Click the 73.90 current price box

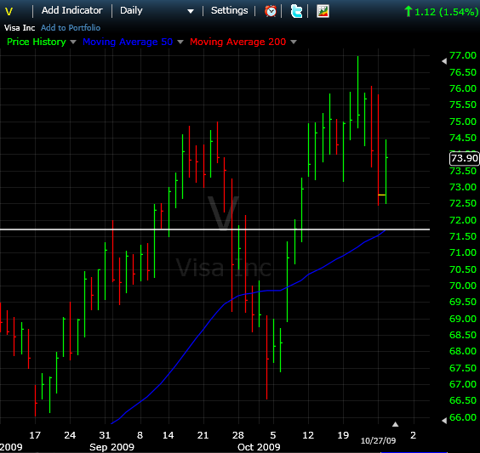point(464,158)
